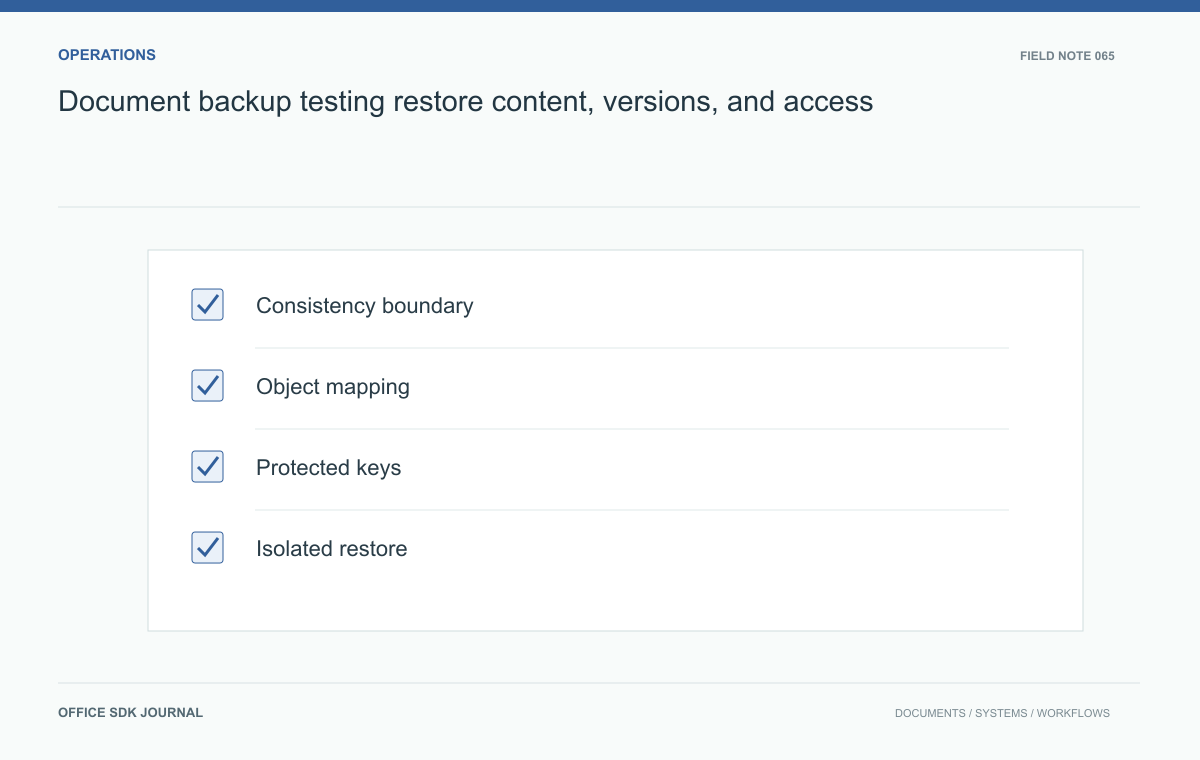Click the 'OFFICE SDK JOURNAL' footer text
The image size is (1200, 760).
(x=131, y=713)
